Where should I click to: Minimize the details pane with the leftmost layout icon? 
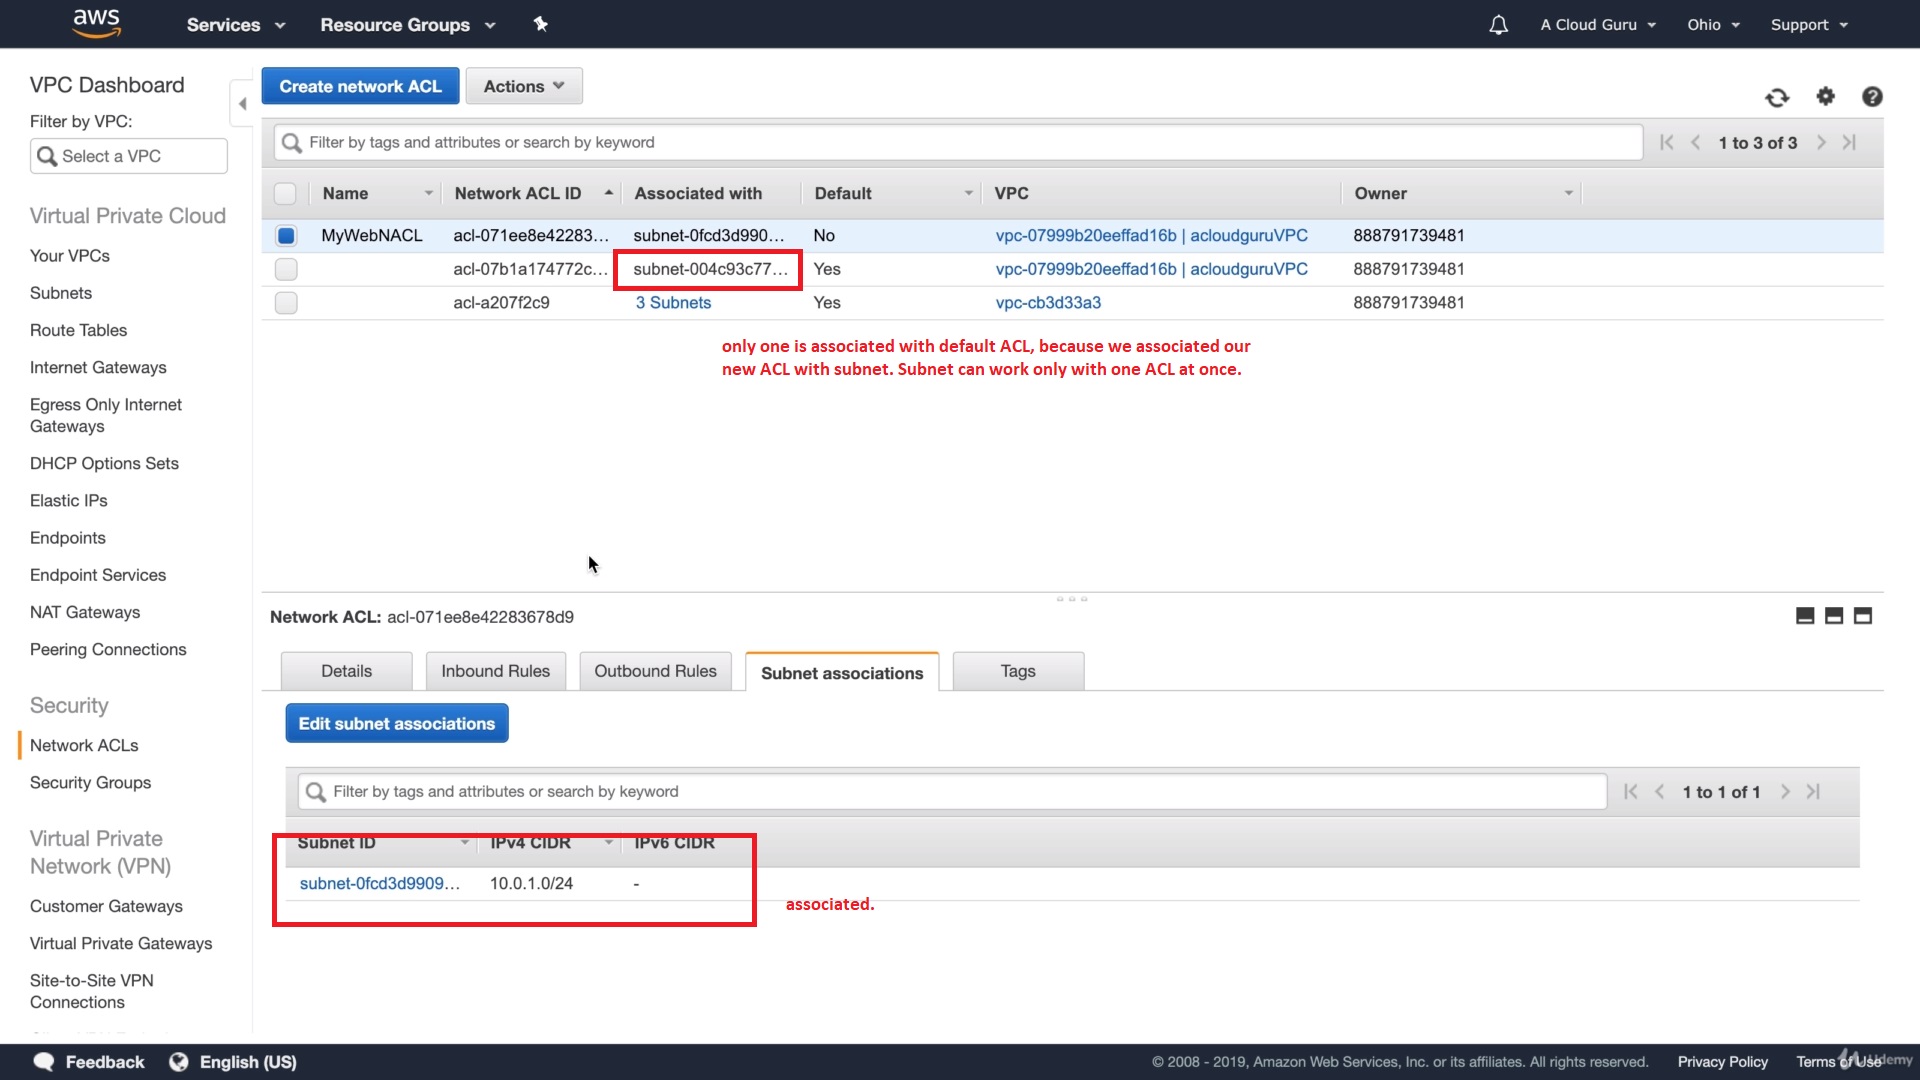pyautogui.click(x=1805, y=616)
